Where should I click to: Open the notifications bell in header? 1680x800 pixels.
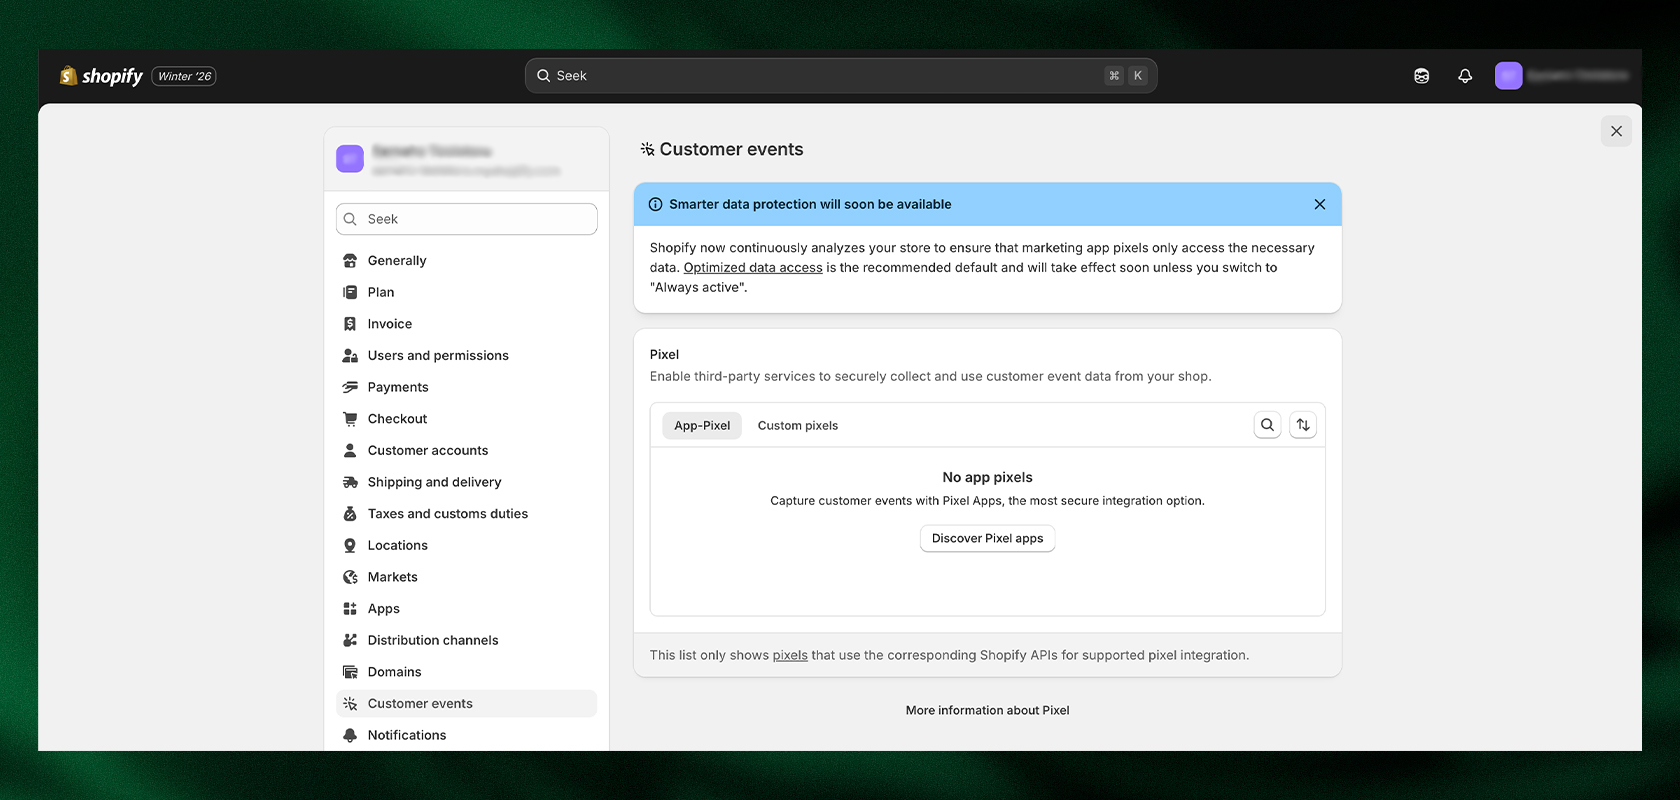tap(1465, 76)
